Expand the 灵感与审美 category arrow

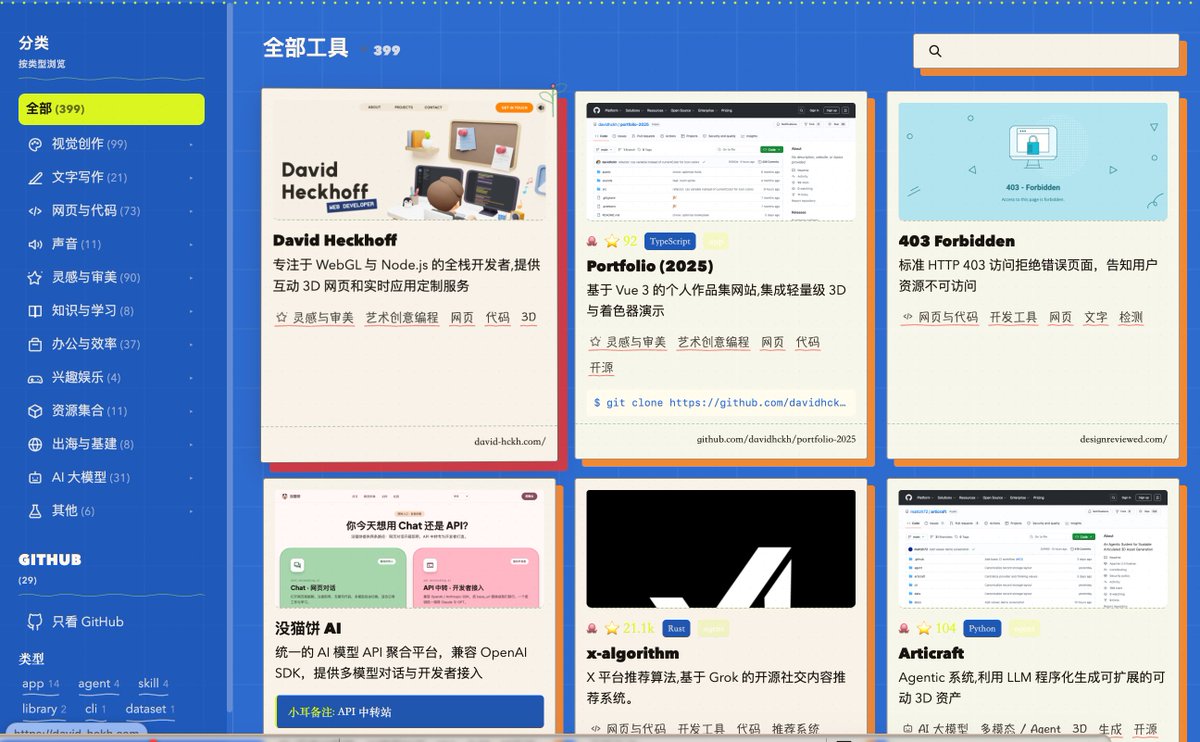[x=191, y=277]
